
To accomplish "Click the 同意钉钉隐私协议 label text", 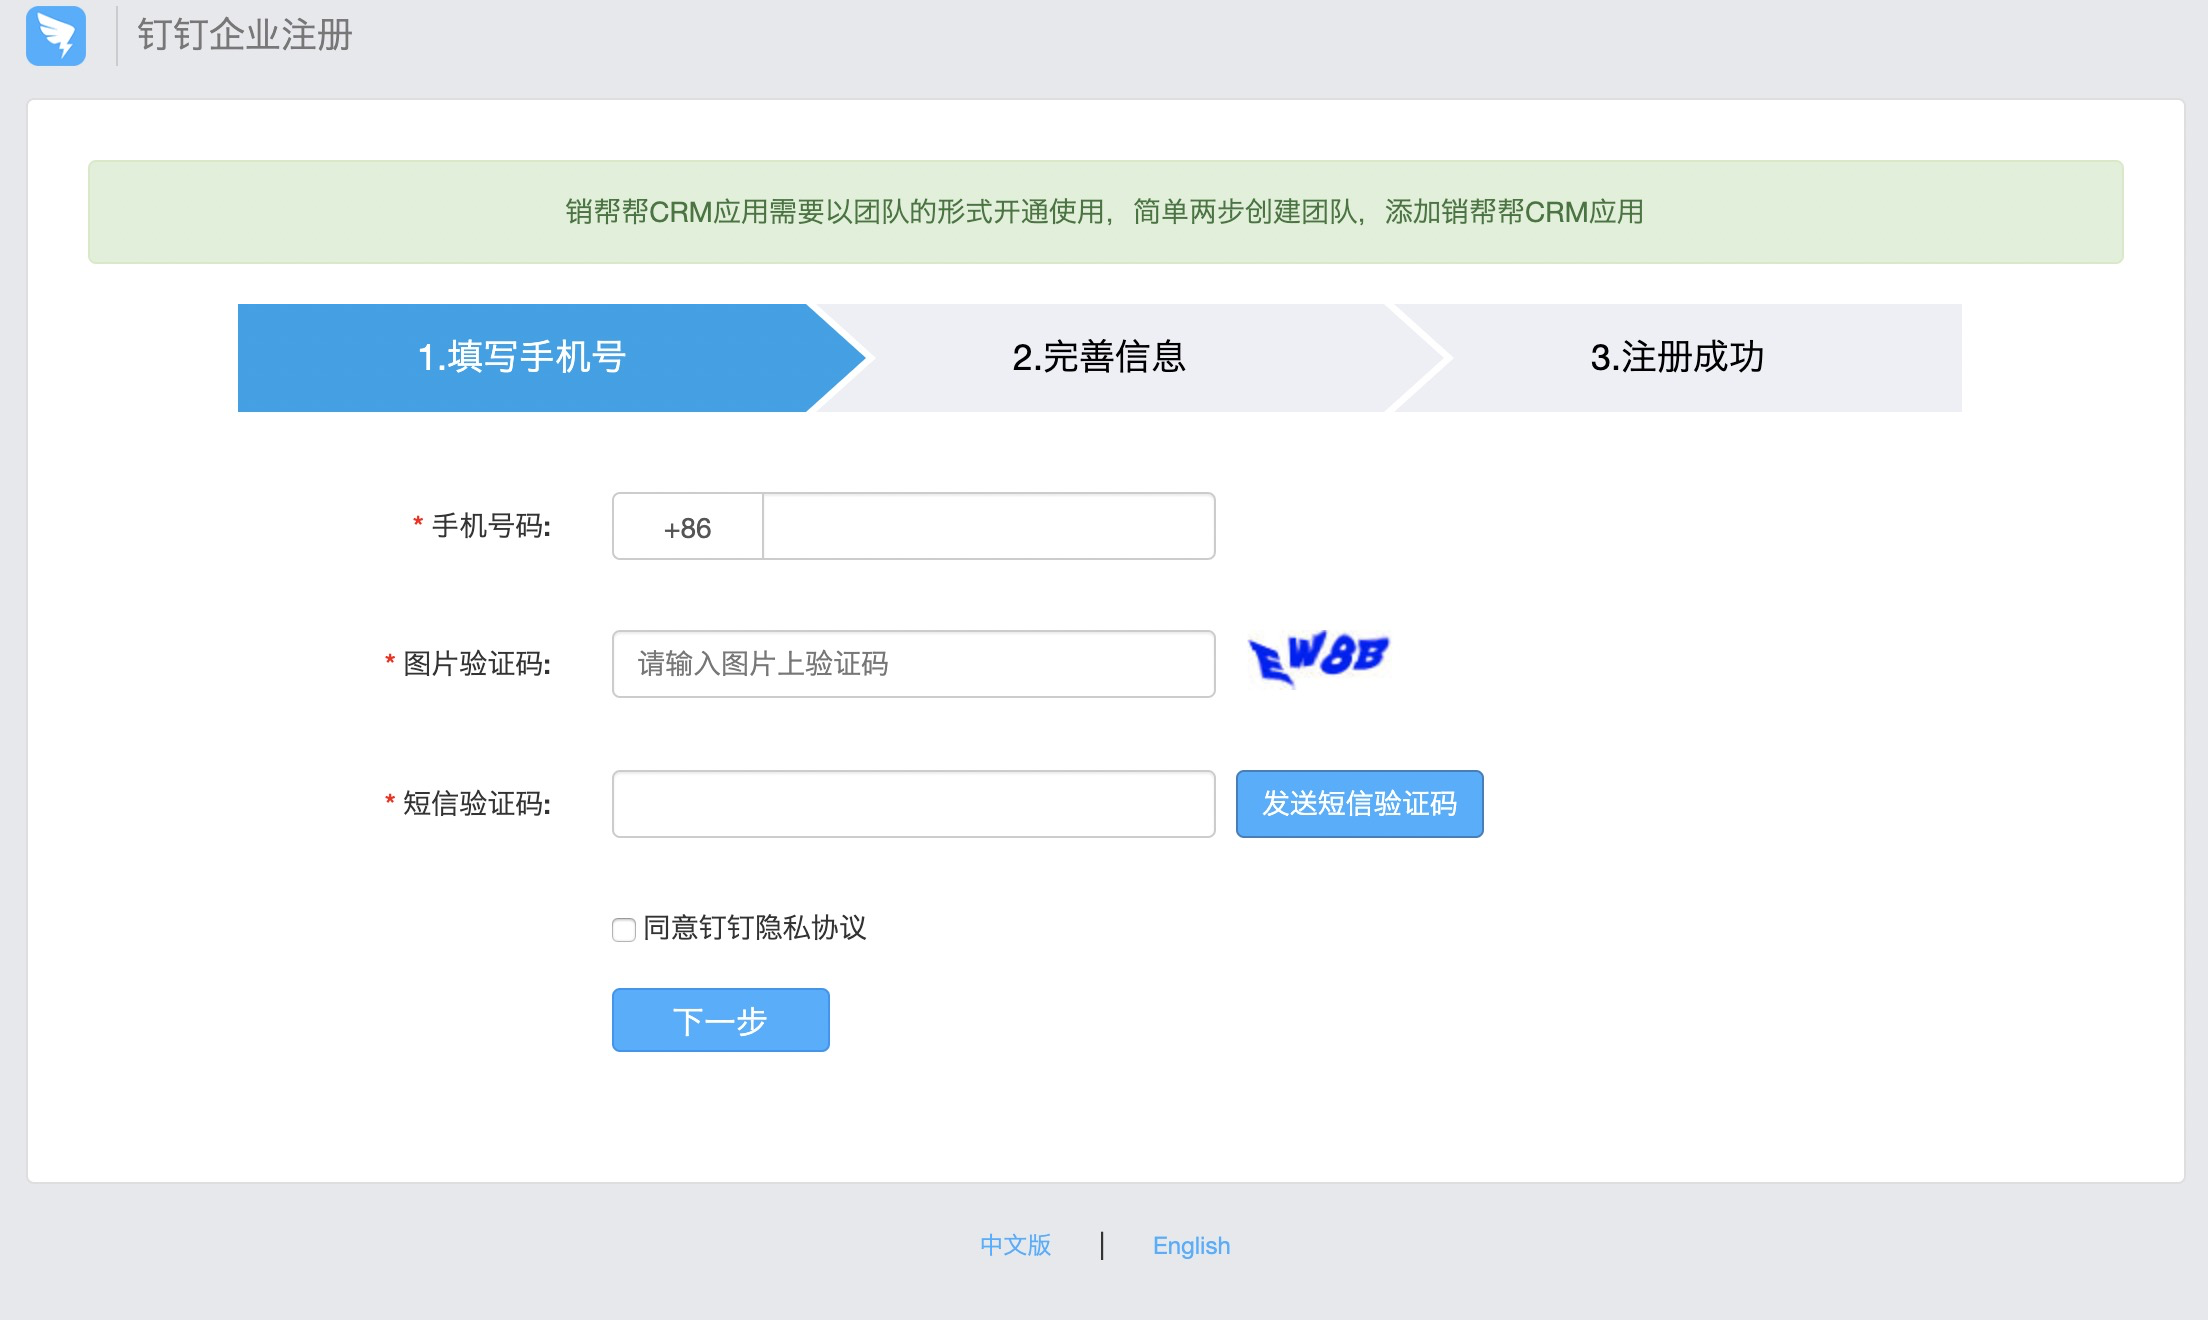I will [x=754, y=928].
